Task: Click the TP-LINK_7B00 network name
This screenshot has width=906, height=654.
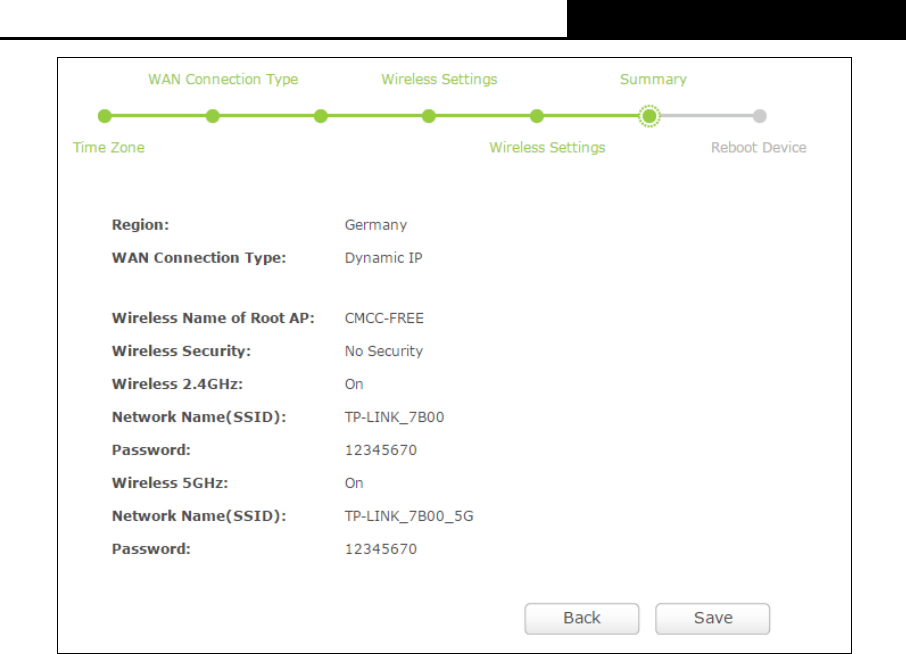Action: coord(395,417)
